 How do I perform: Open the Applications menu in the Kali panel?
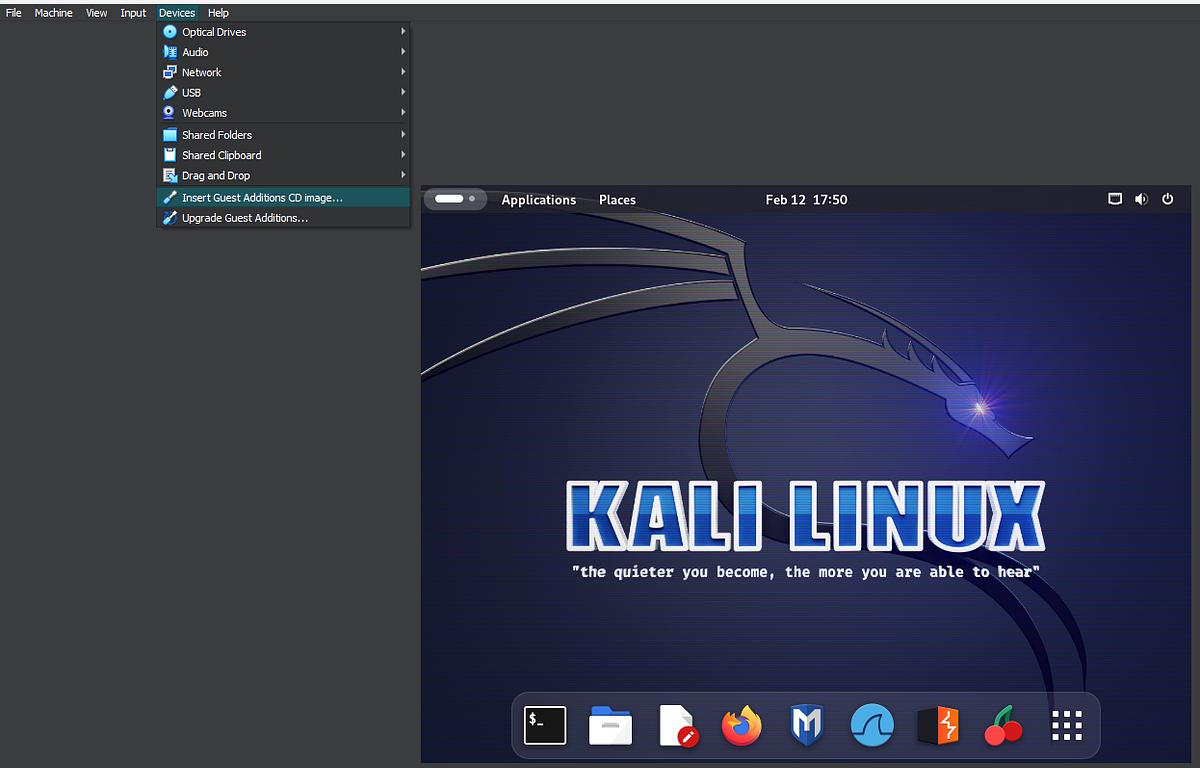[539, 199]
